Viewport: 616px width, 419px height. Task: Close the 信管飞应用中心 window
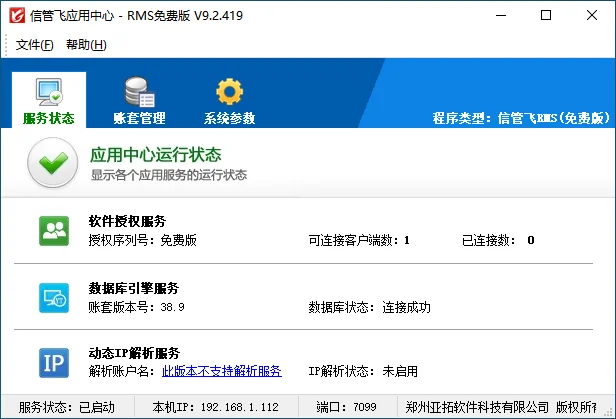[592, 15]
